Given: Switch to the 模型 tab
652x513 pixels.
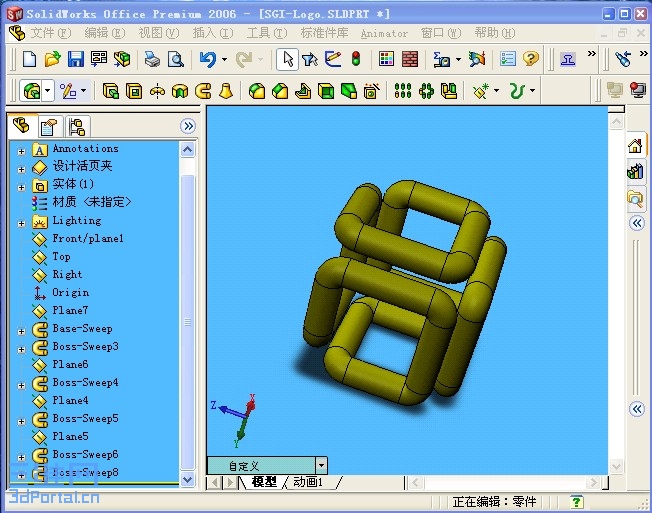Looking at the screenshot, I should pos(264,482).
